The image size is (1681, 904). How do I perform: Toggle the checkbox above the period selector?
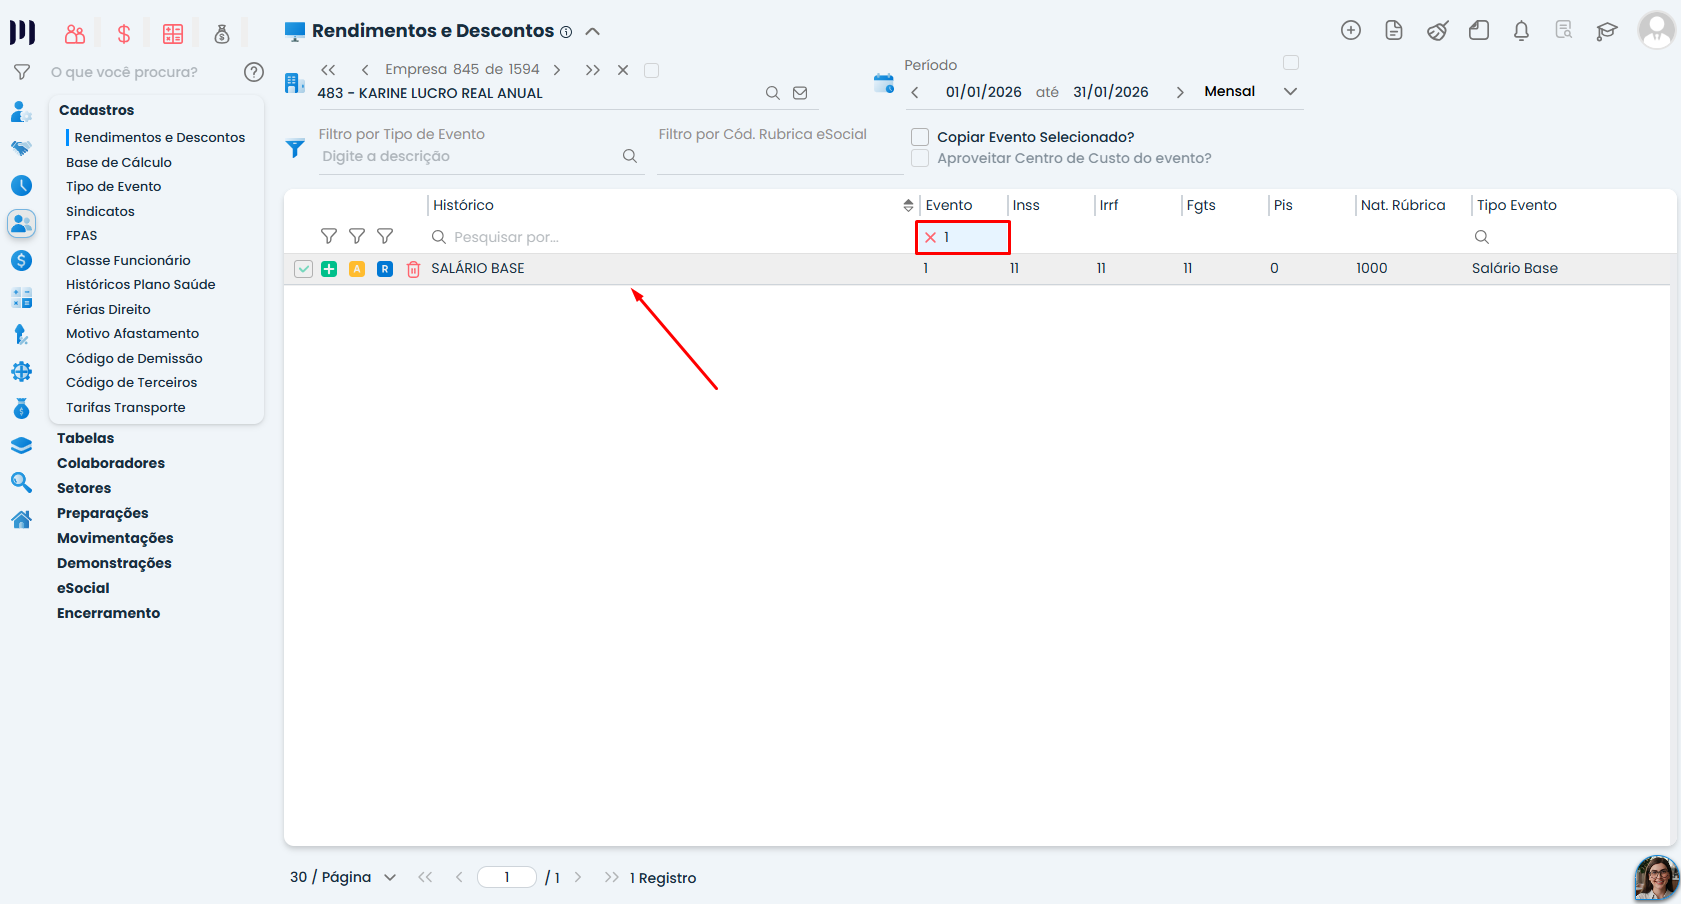[1291, 63]
